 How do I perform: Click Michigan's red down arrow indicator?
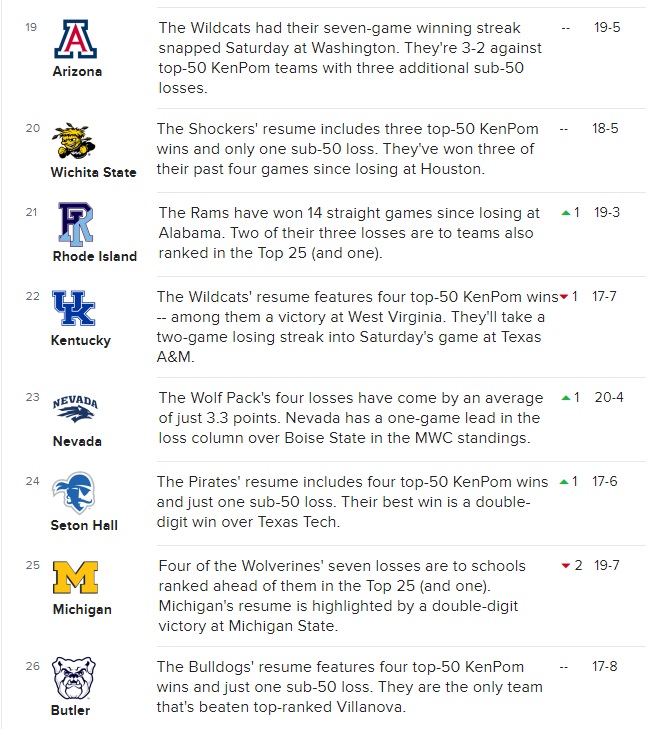click(x=566, y=566)
